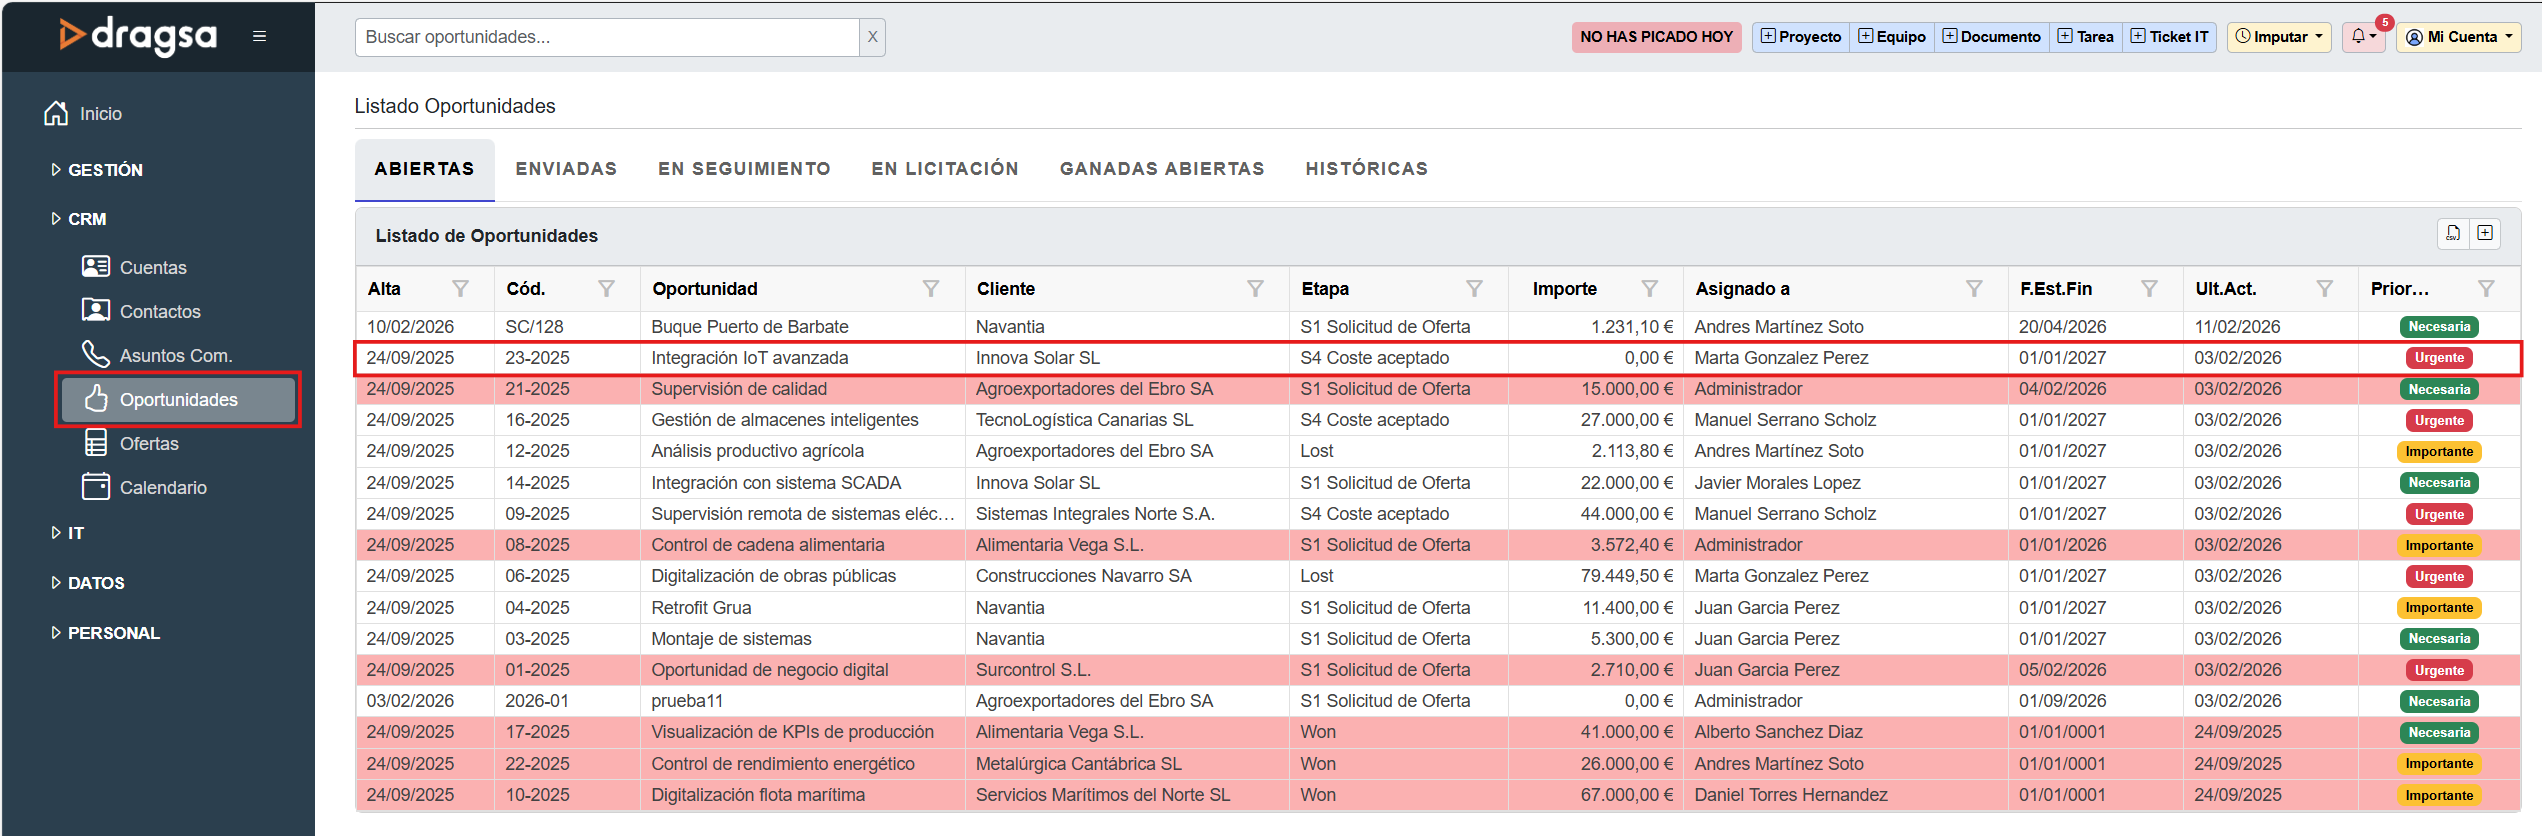Open the notifications bell
The image size is (2542, 836).
(x=2362, y=37)
